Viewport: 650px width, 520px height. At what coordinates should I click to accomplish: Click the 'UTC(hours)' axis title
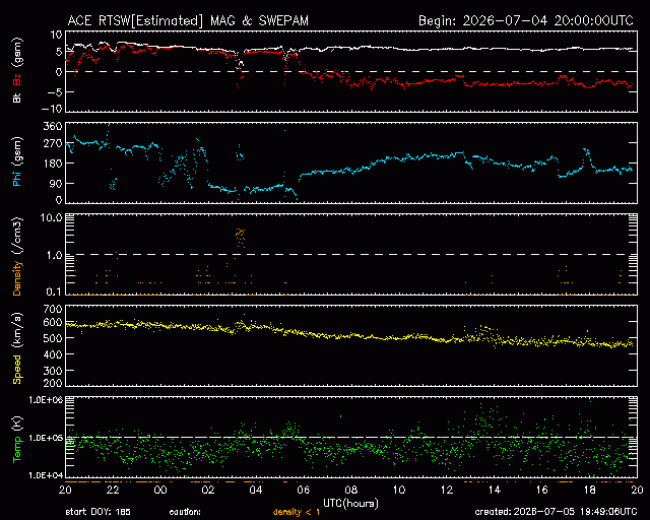coord(351,503)
